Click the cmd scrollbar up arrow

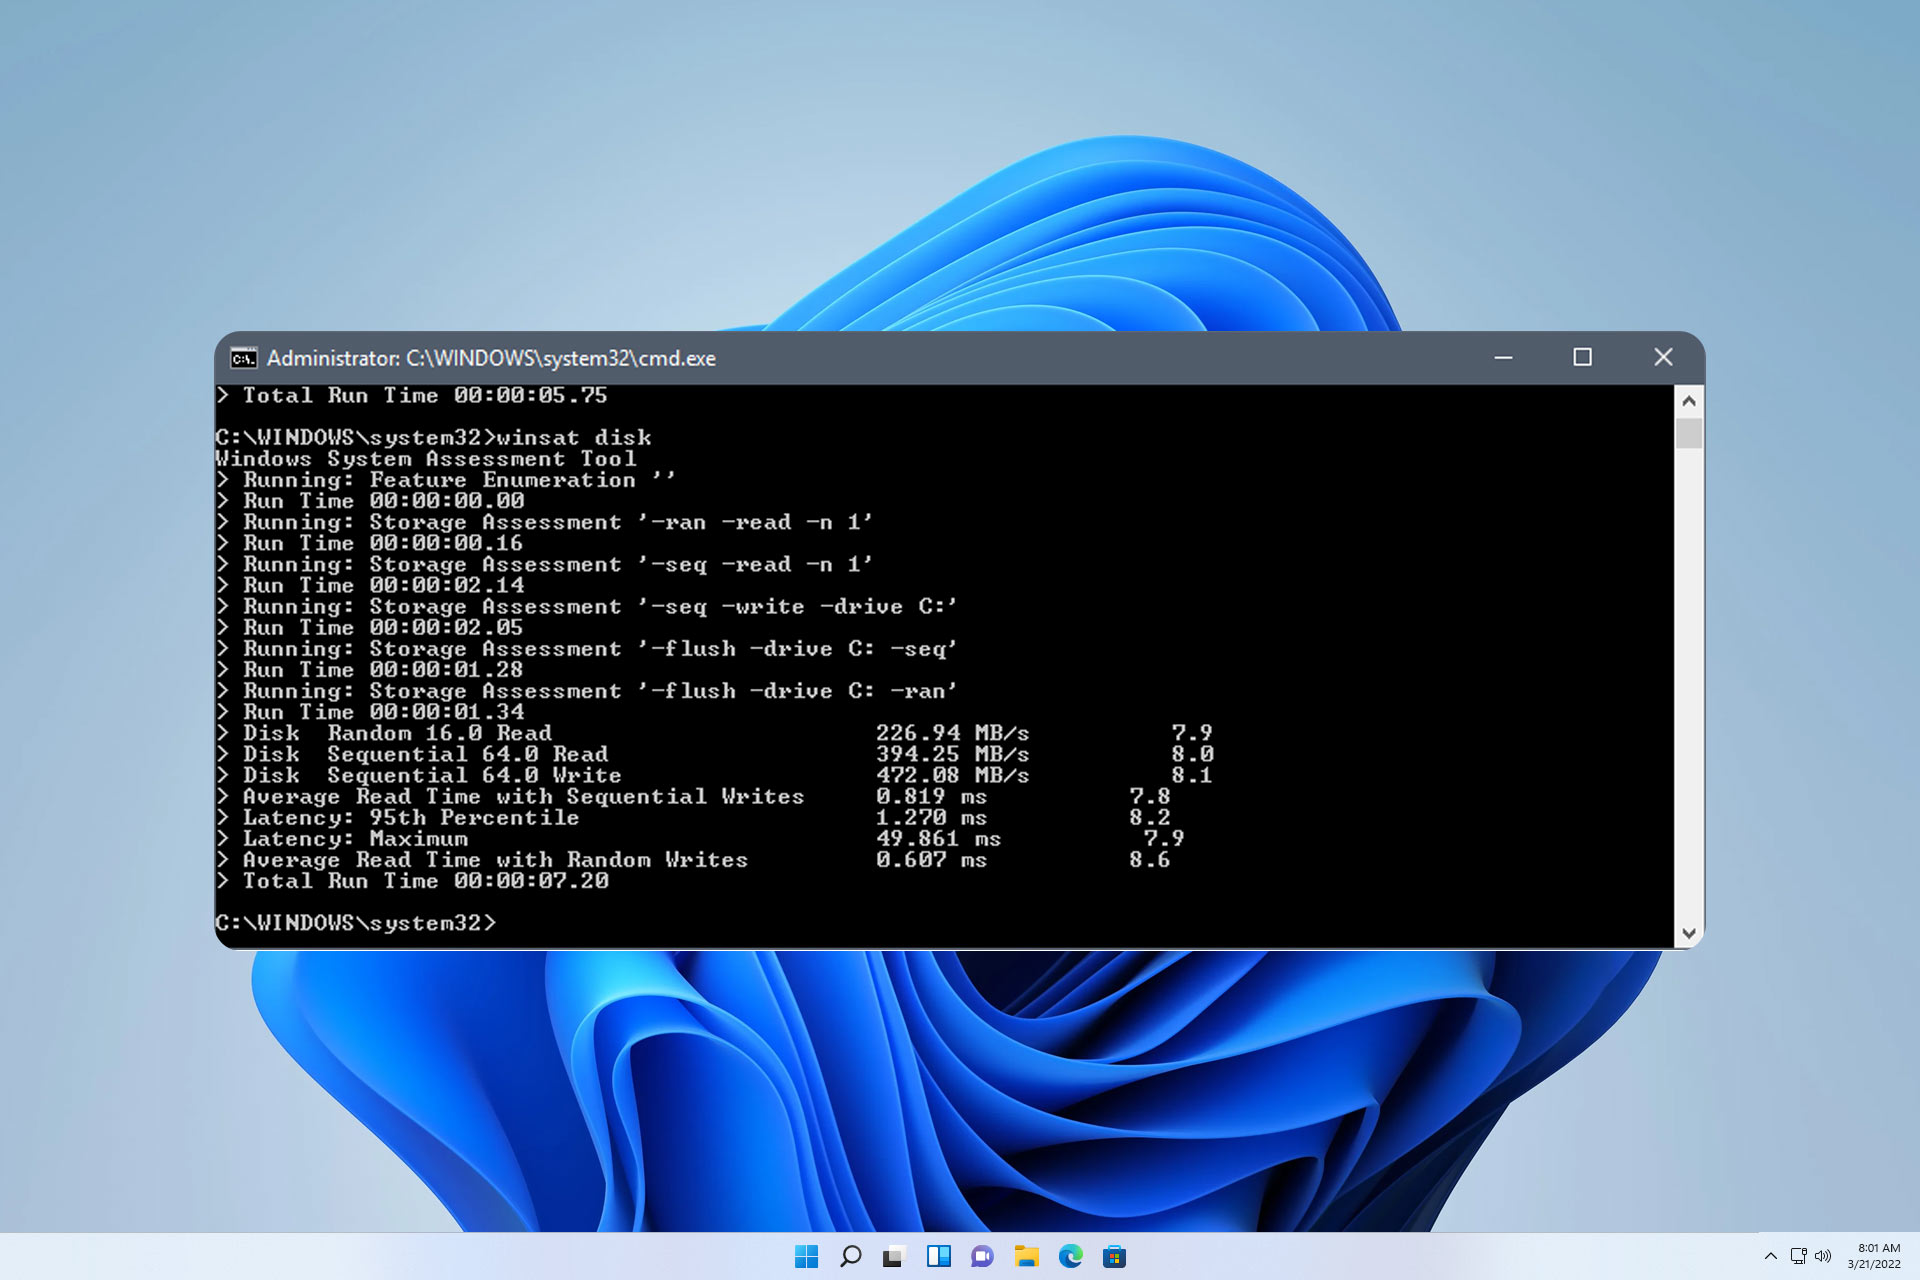[x=1689, y=401]
